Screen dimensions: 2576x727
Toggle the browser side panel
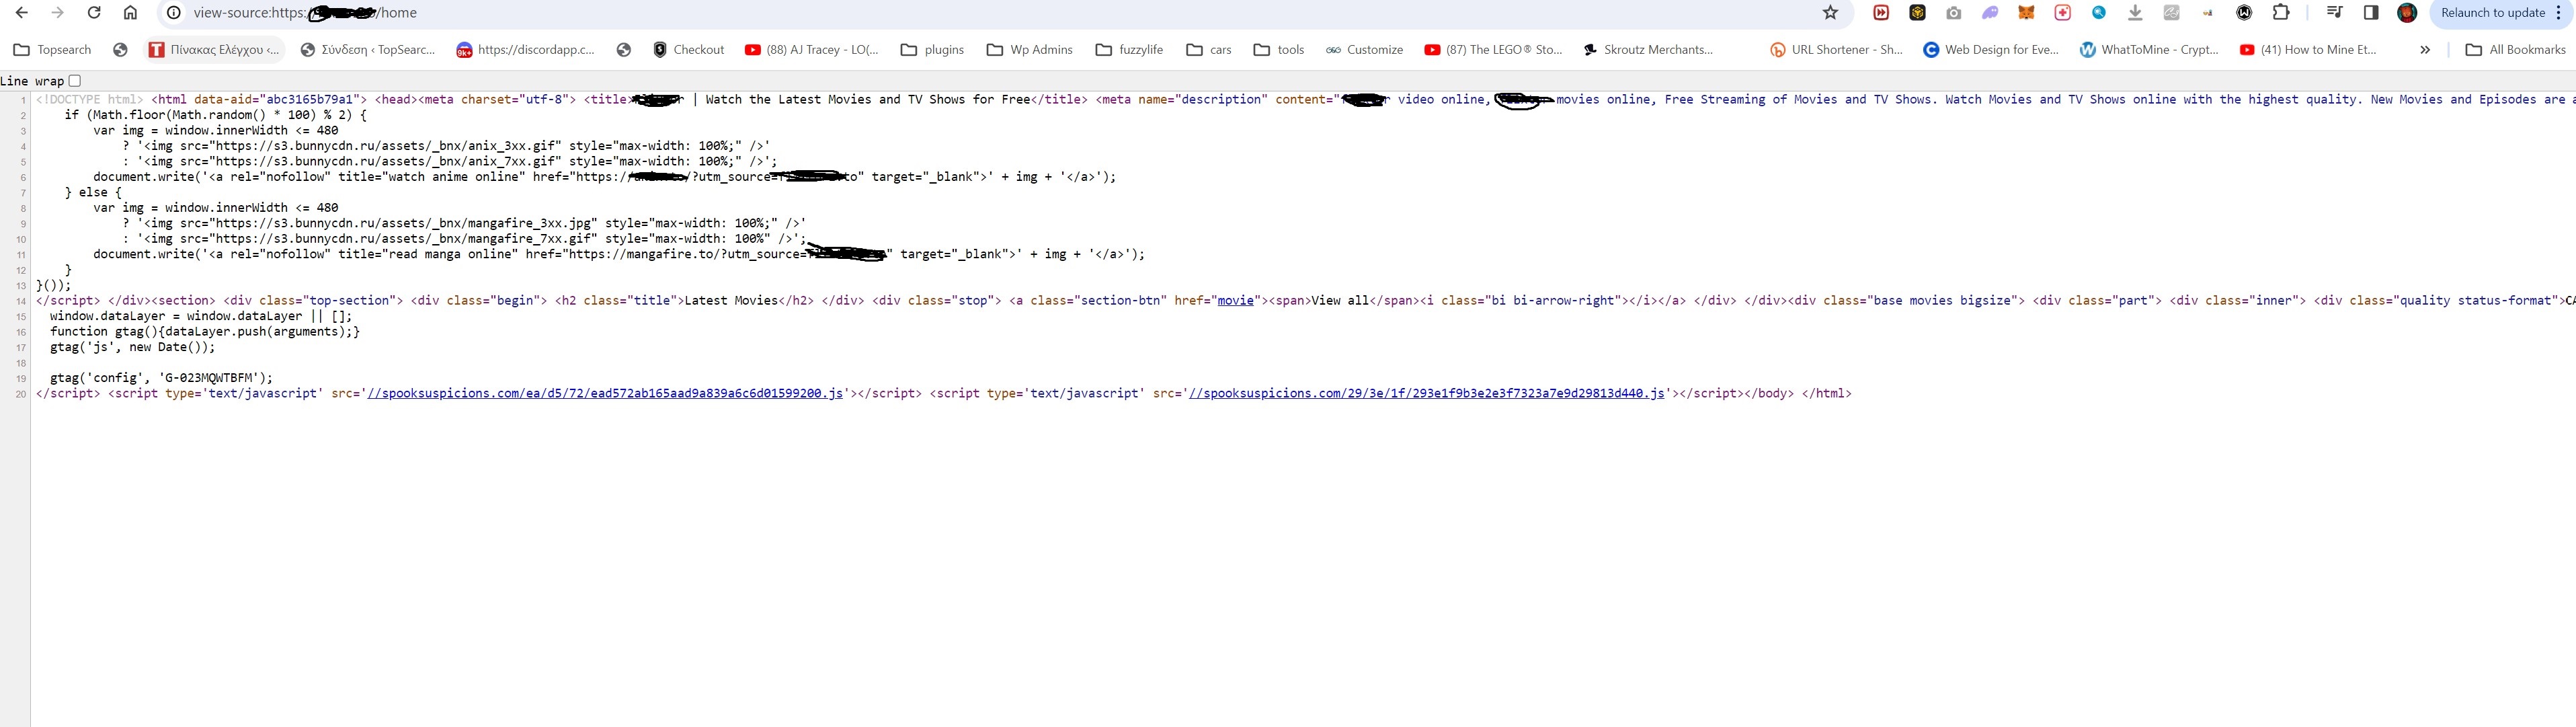(2371, 13)
